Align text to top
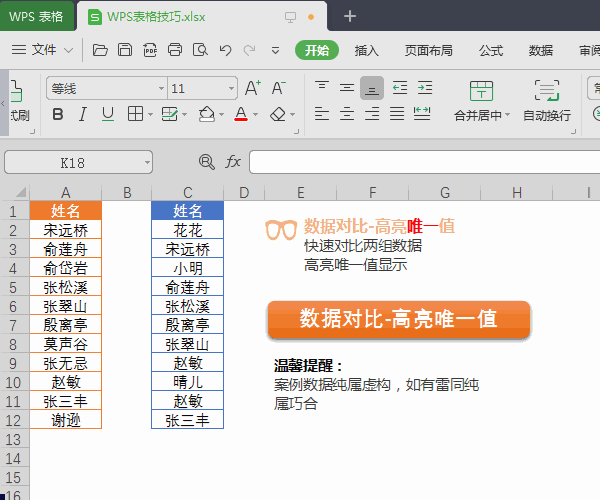 pyautogui.click(x=322, y=88)
